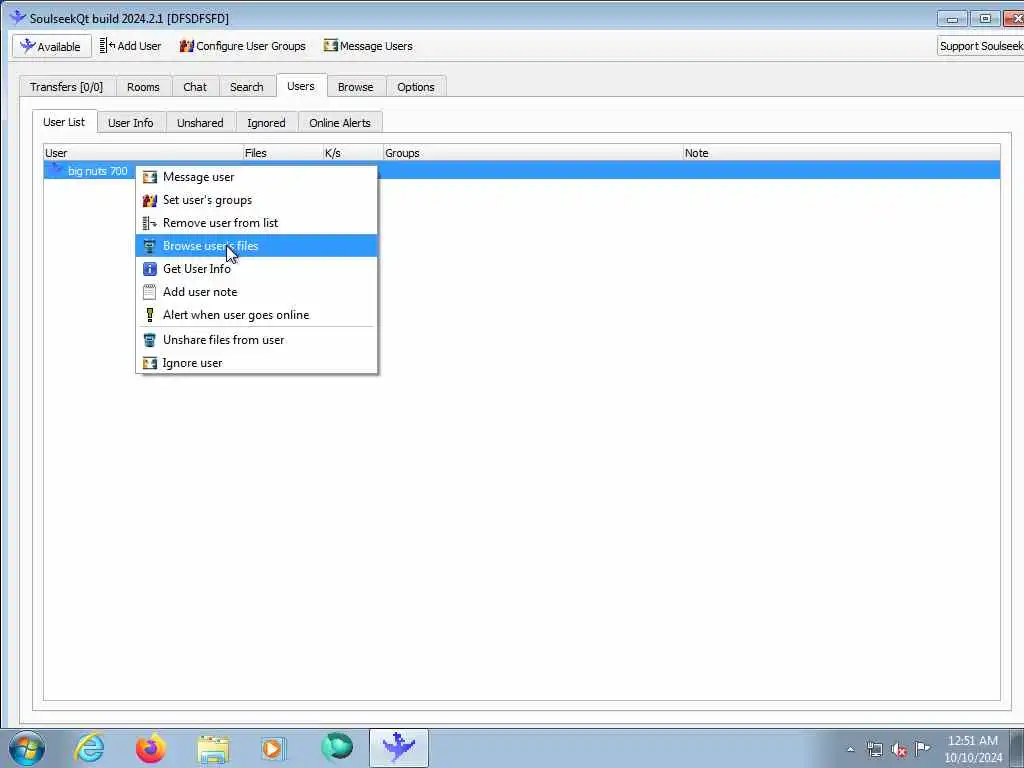Open Configure User Groups
The height and width of the screenshot is (768, 1024).
242,46
